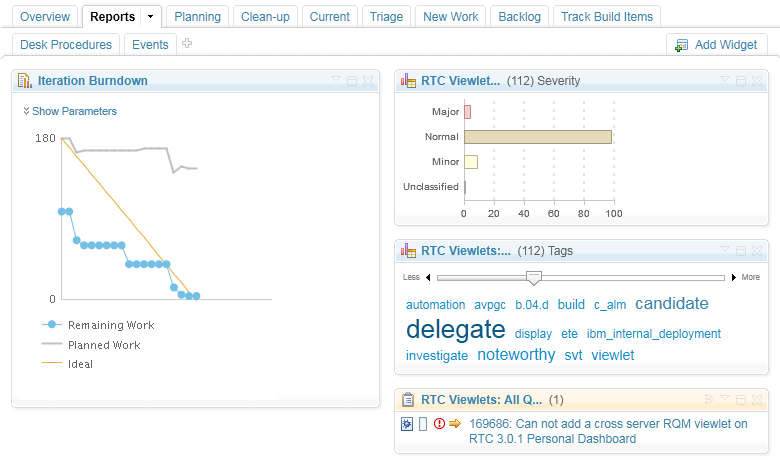Open the 'delegate' tag link
This screenshot has height=460, width=780.
point(456,330)
